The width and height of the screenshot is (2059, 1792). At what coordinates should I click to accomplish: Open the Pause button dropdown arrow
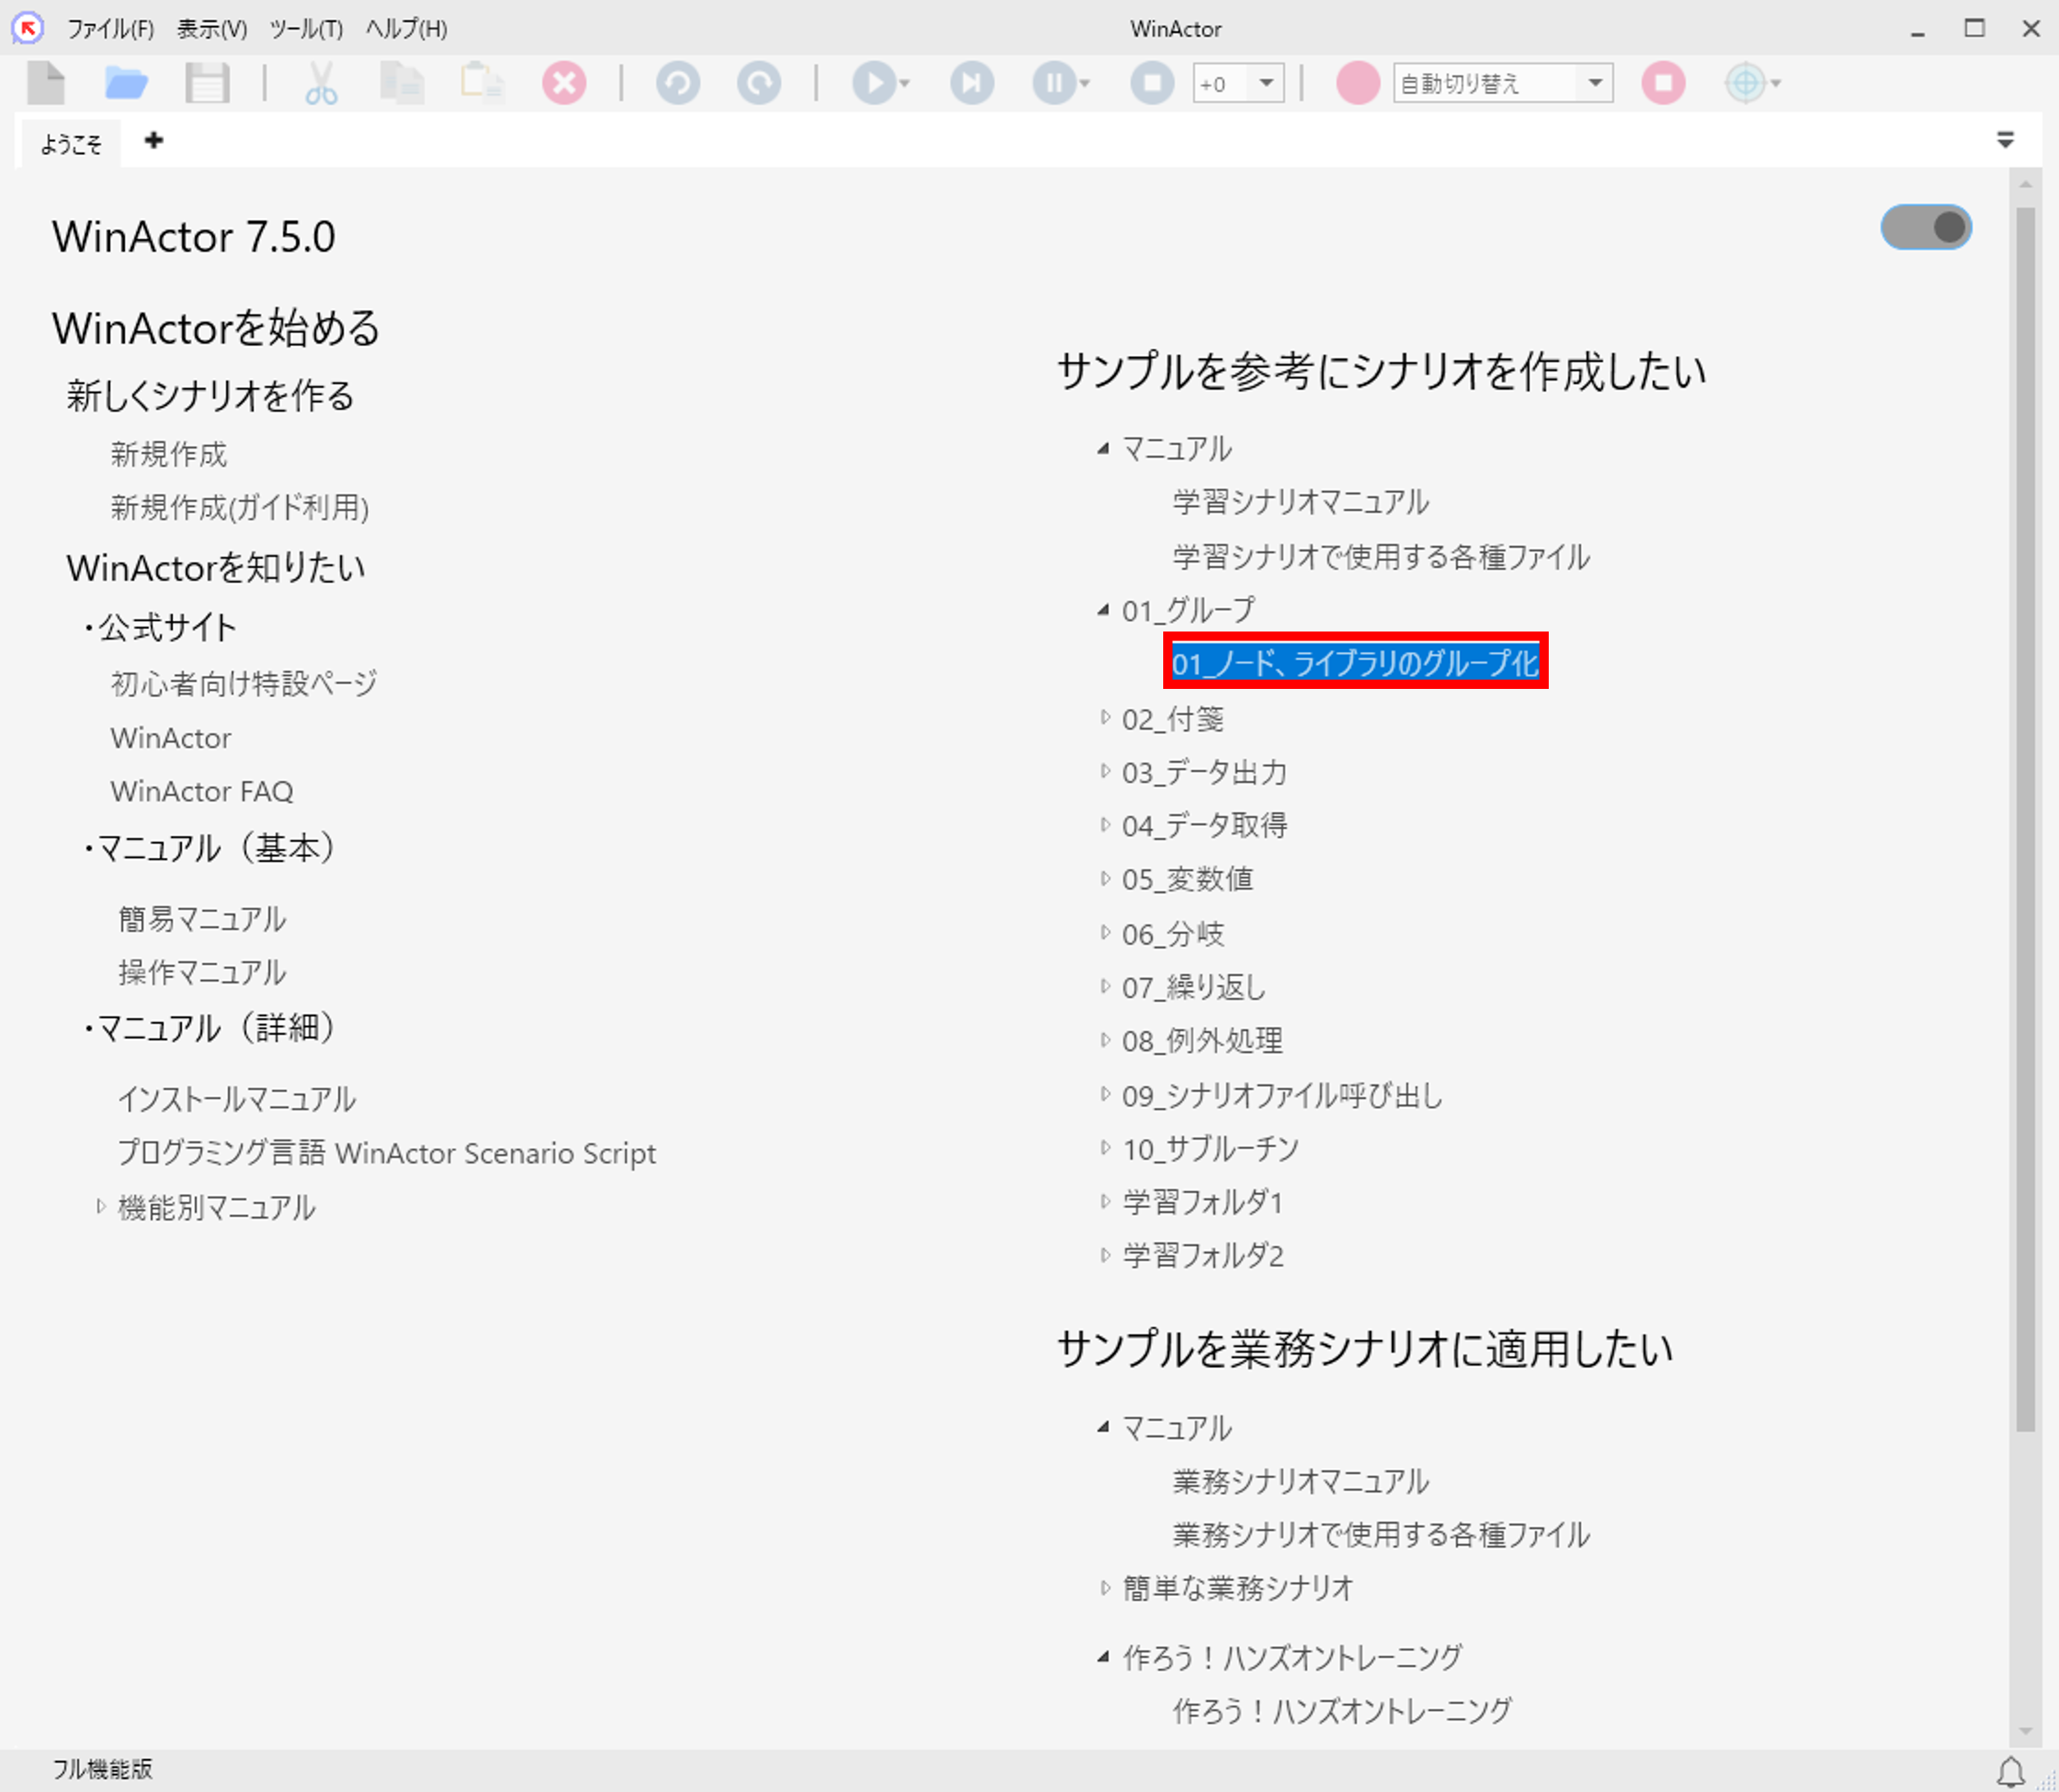coord(1085,84)
